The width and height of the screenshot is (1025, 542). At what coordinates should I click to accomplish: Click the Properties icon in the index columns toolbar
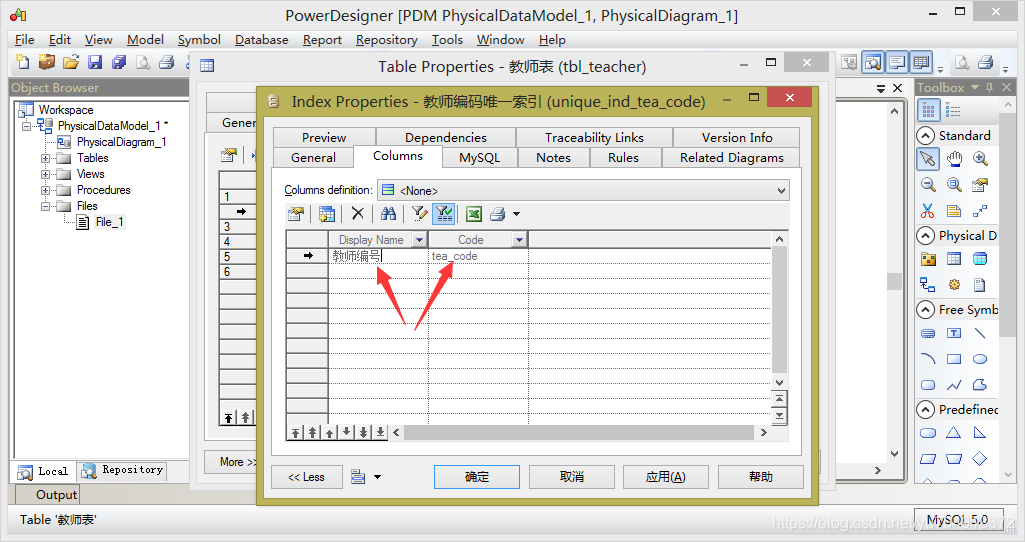click(x=296, y=214)
